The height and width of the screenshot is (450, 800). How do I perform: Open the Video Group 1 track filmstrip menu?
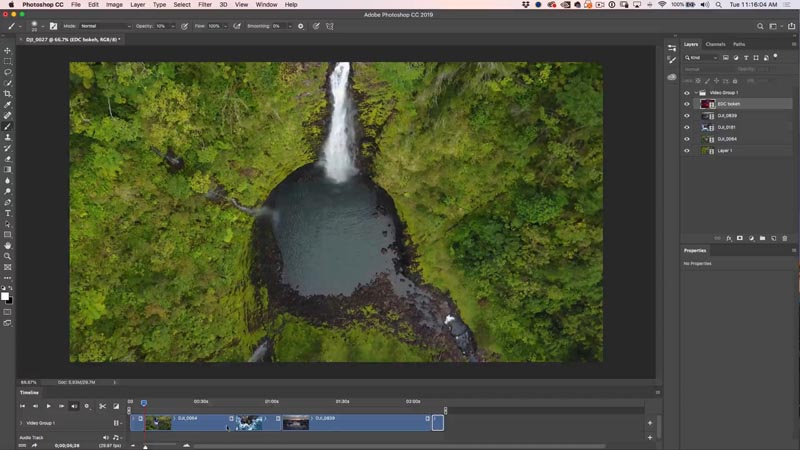click(x=117, y=423)
